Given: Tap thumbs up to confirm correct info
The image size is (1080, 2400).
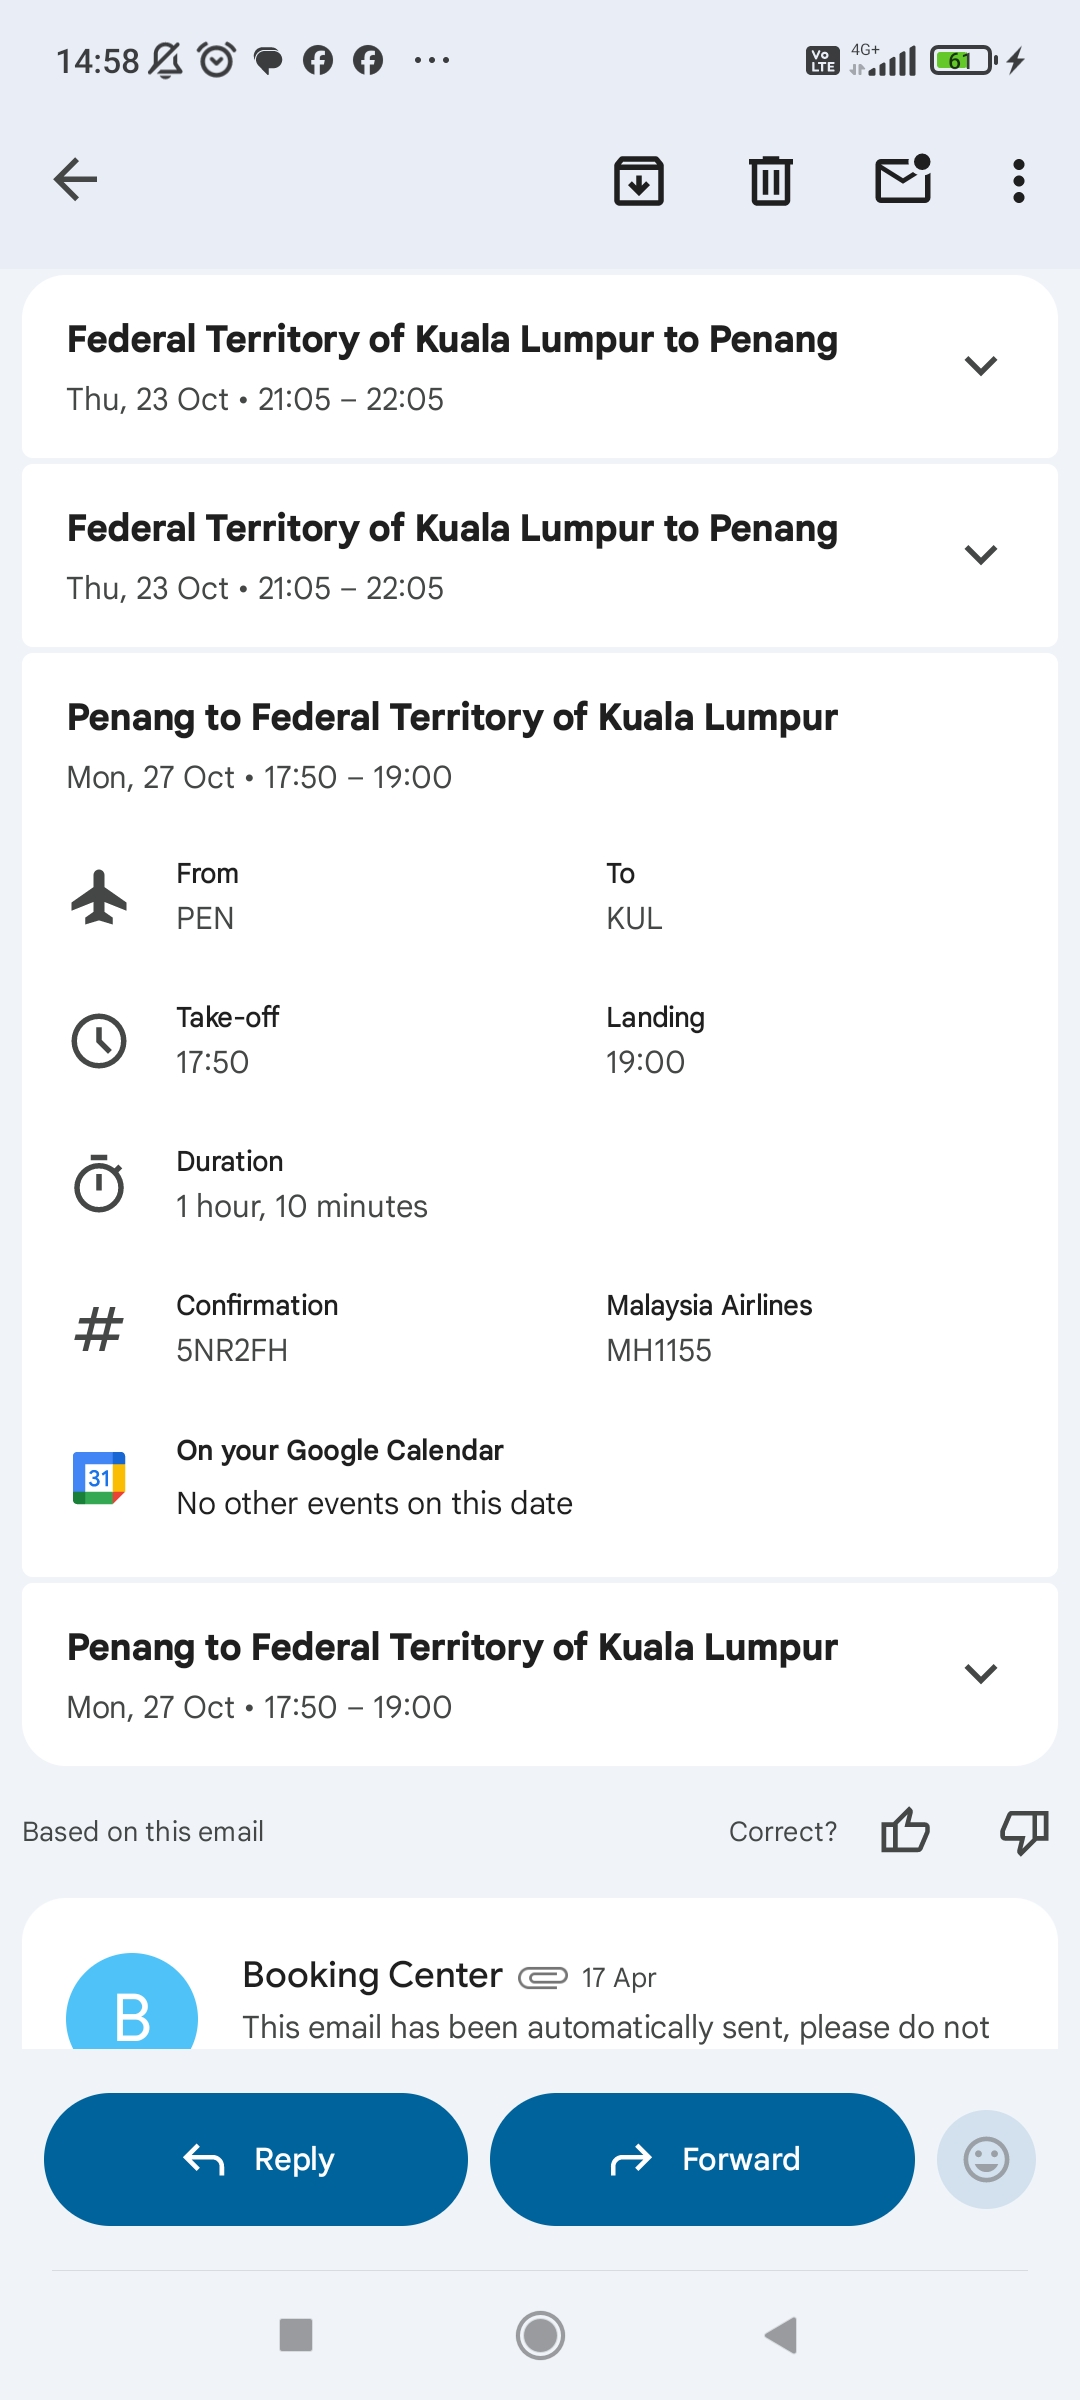Looking at the screenshot, I should tap(905, 1831).
